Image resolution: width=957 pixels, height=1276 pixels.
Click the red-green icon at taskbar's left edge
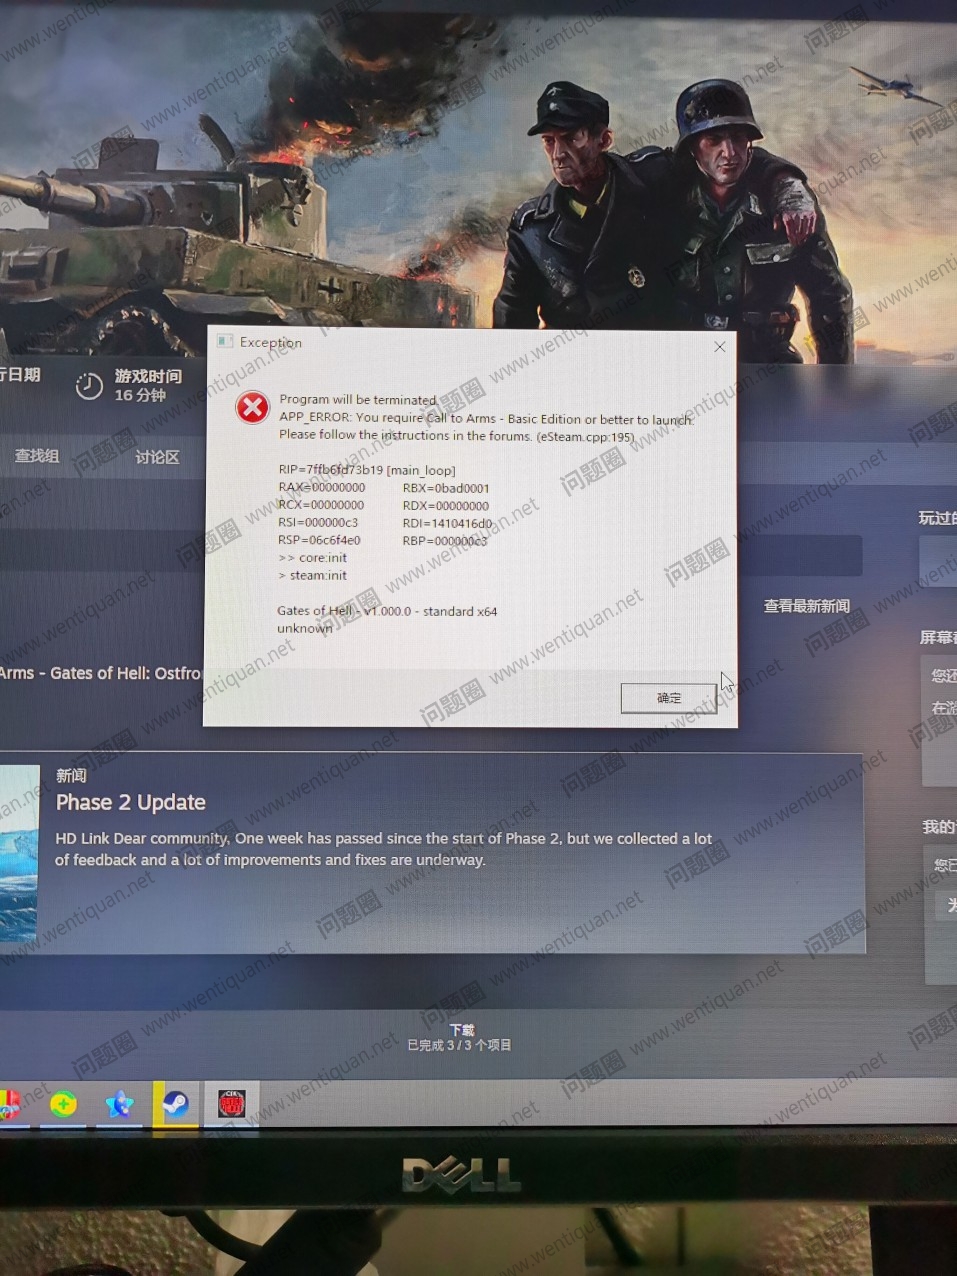[8, 1105]
